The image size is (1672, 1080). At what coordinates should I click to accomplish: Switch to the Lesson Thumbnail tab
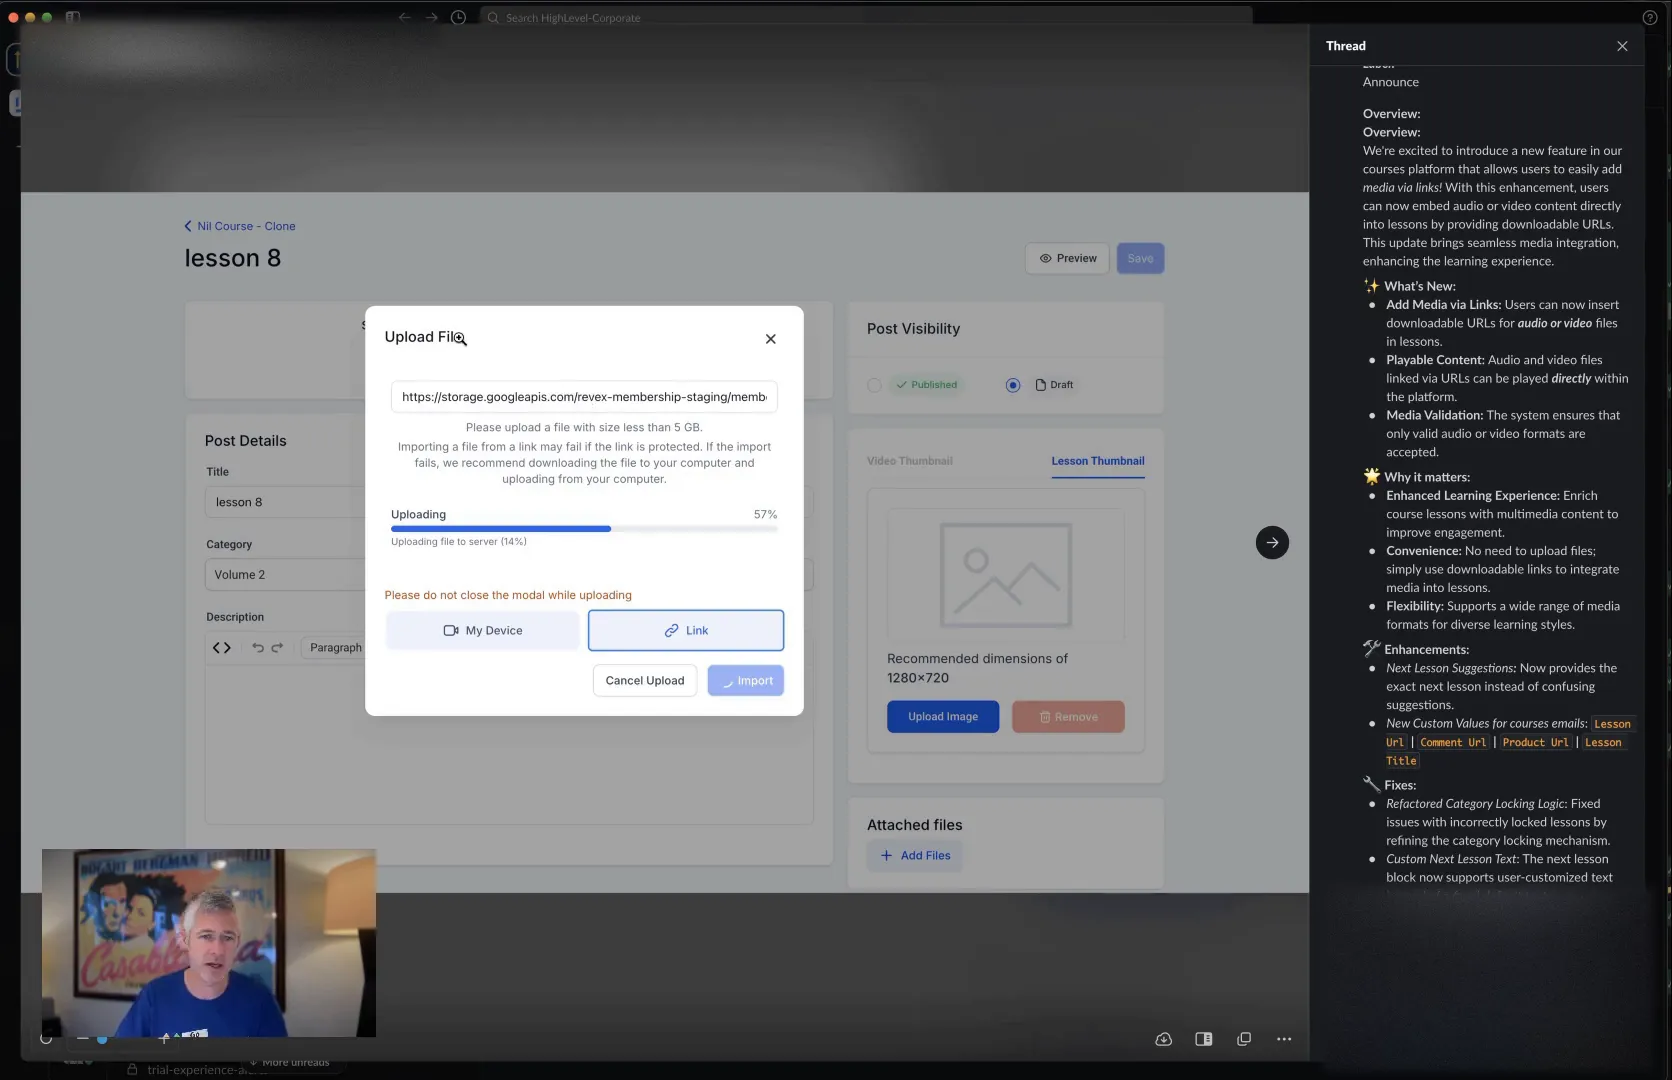(x=1097, y=461)
